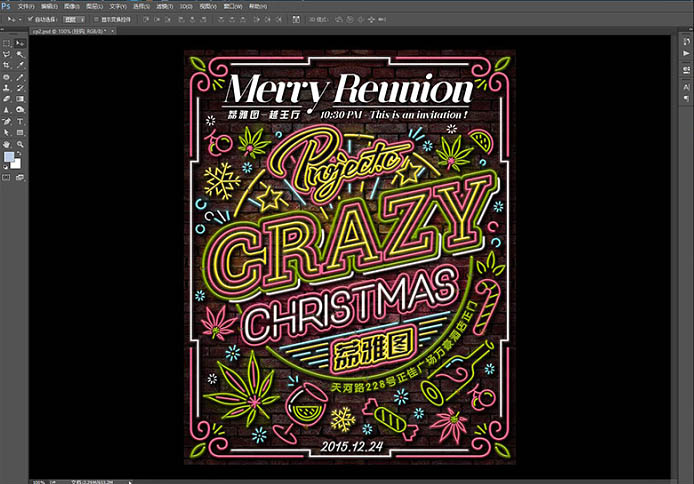The width and height of the screenshot is (694, 484).
Task: Select the Zoom tool in toolbox
Action: 20,144
